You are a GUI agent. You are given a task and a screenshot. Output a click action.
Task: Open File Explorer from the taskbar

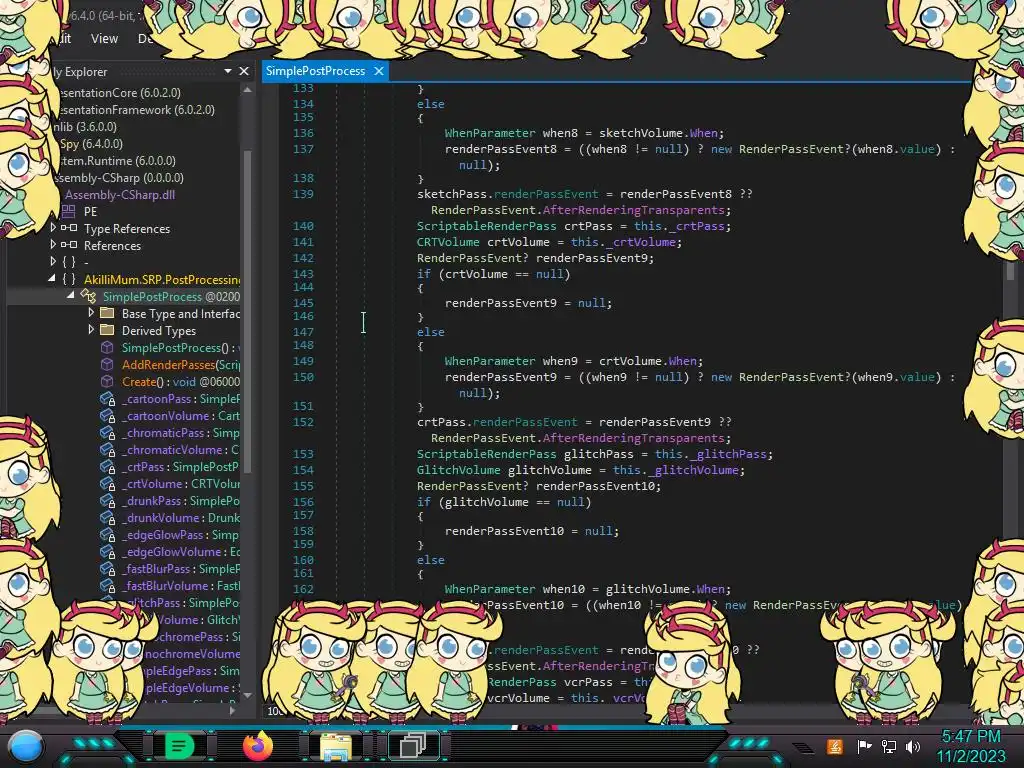(x=336, y=746)
